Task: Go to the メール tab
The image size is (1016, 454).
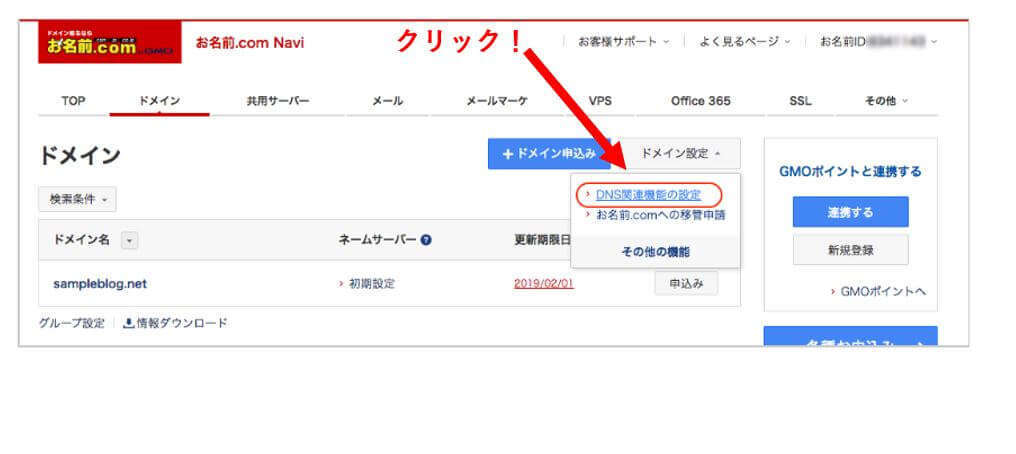Action: [x=387, y=101]
